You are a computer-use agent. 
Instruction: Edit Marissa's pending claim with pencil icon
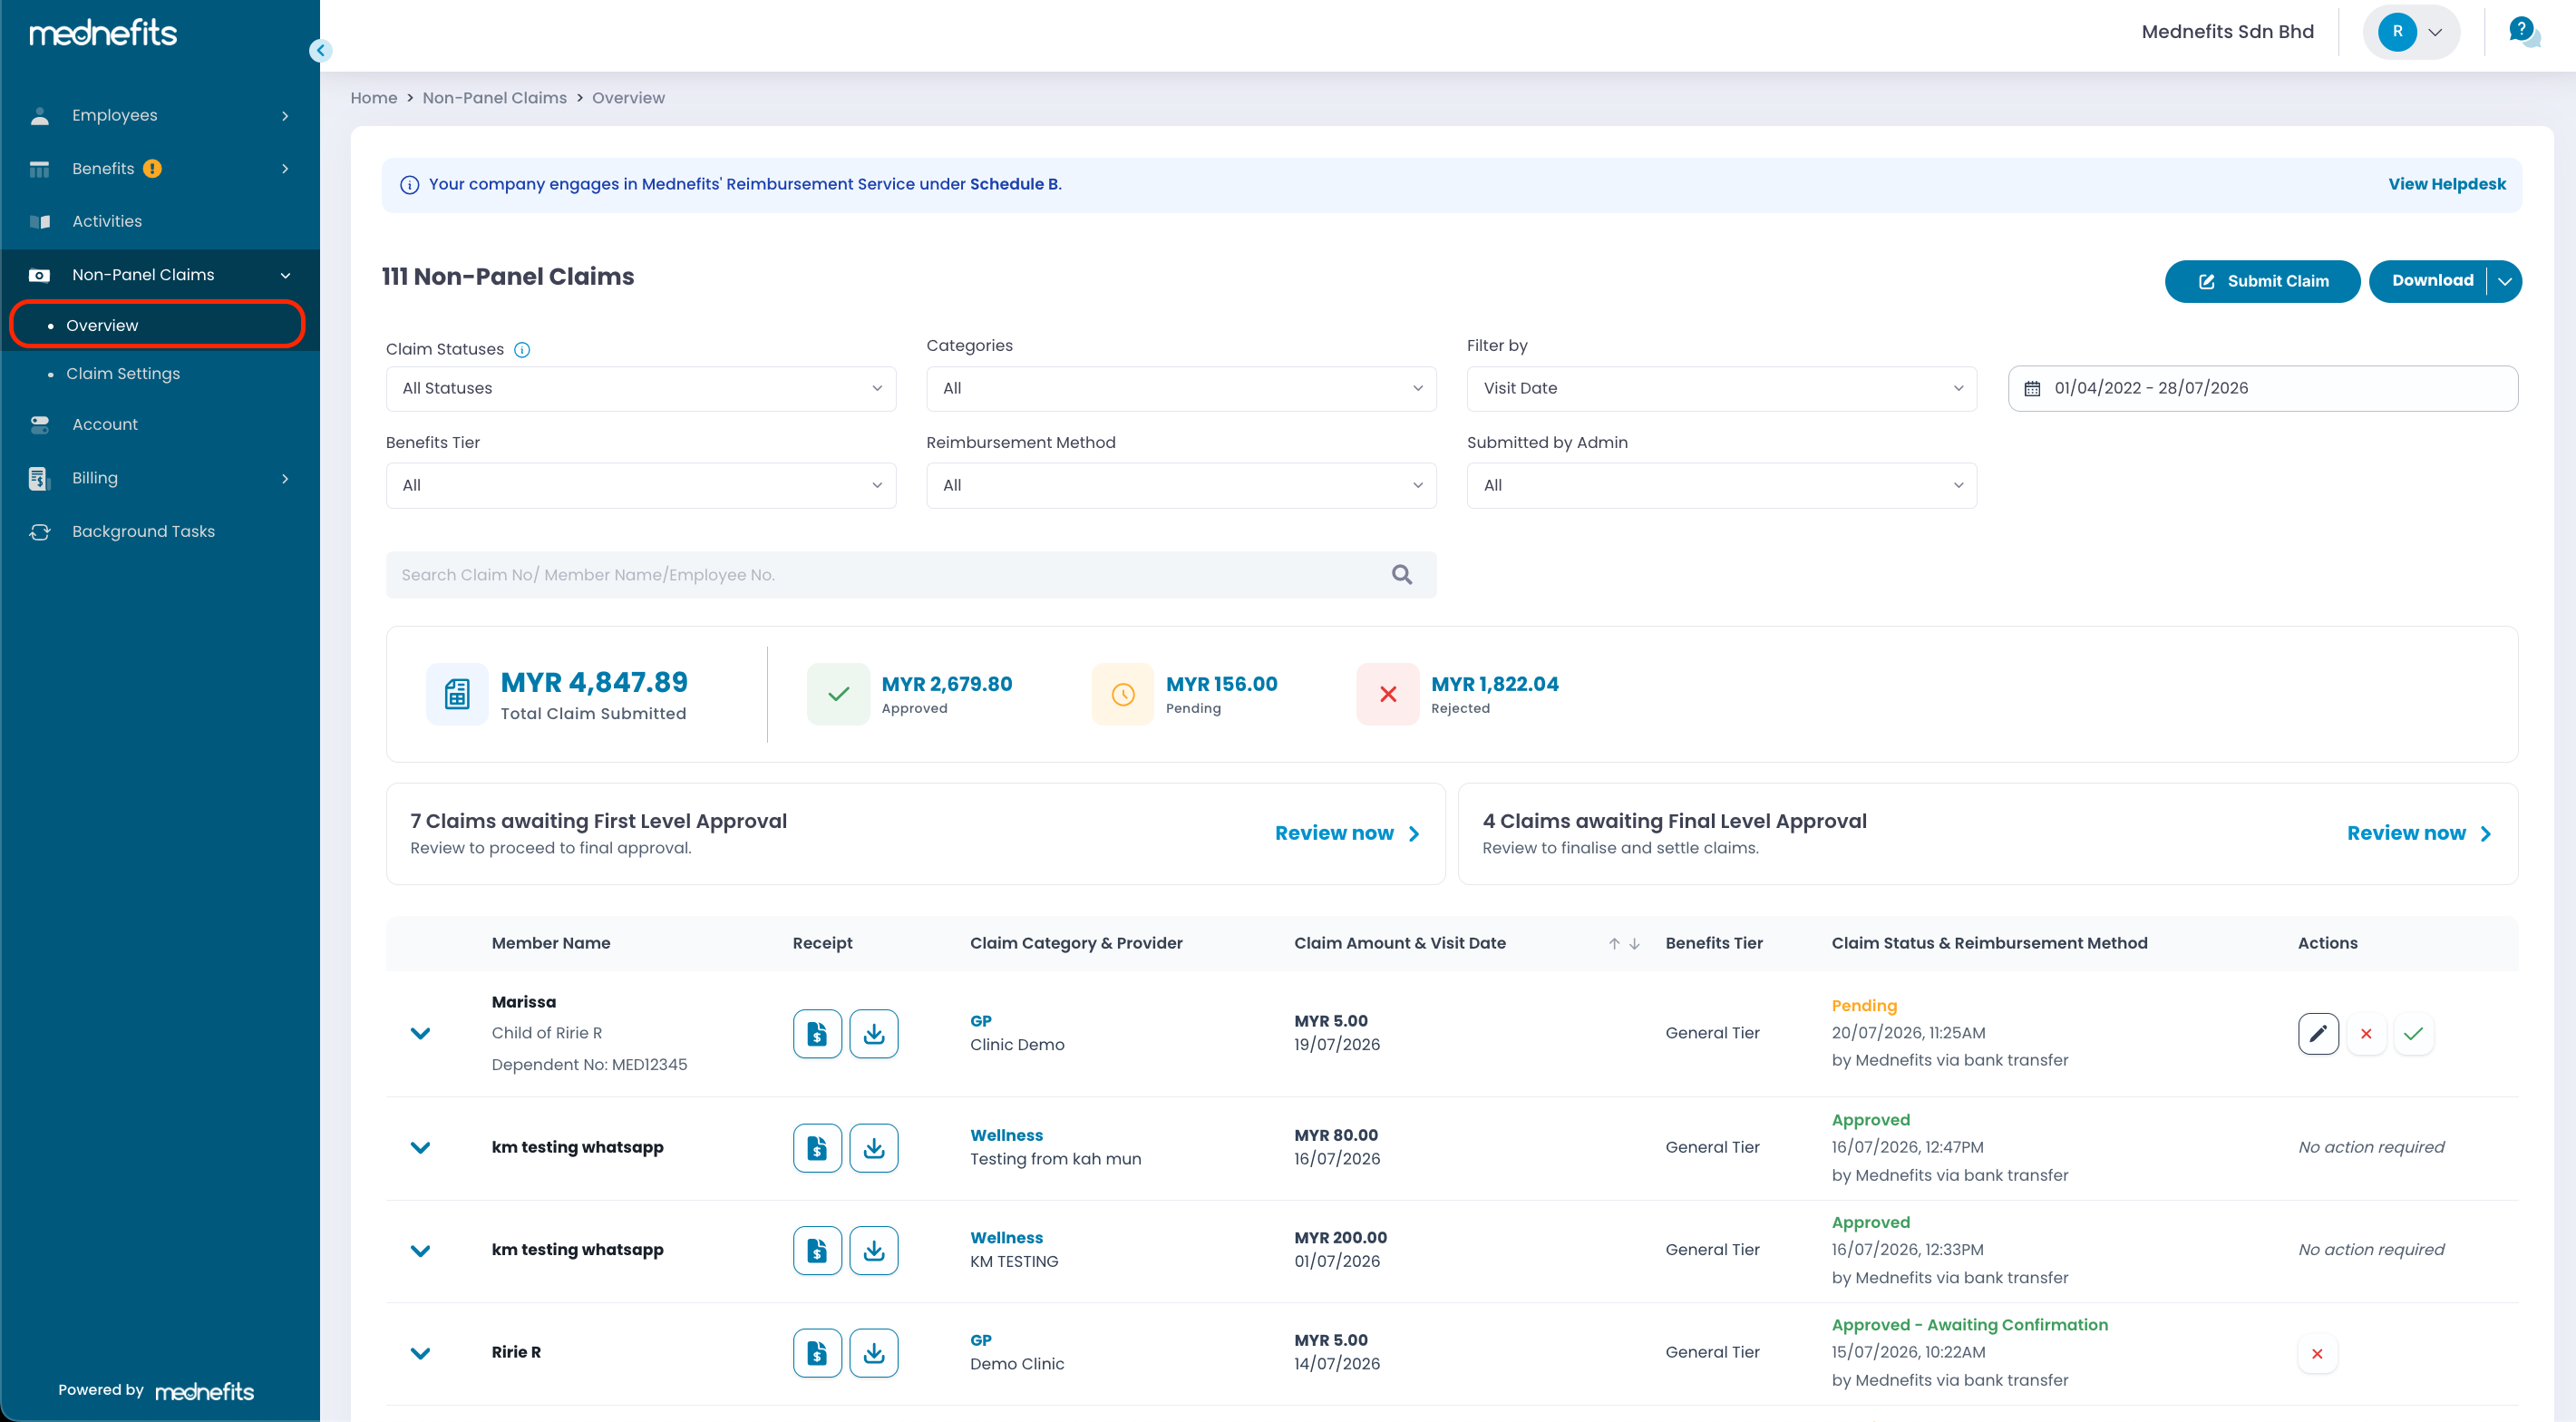2317,1033
